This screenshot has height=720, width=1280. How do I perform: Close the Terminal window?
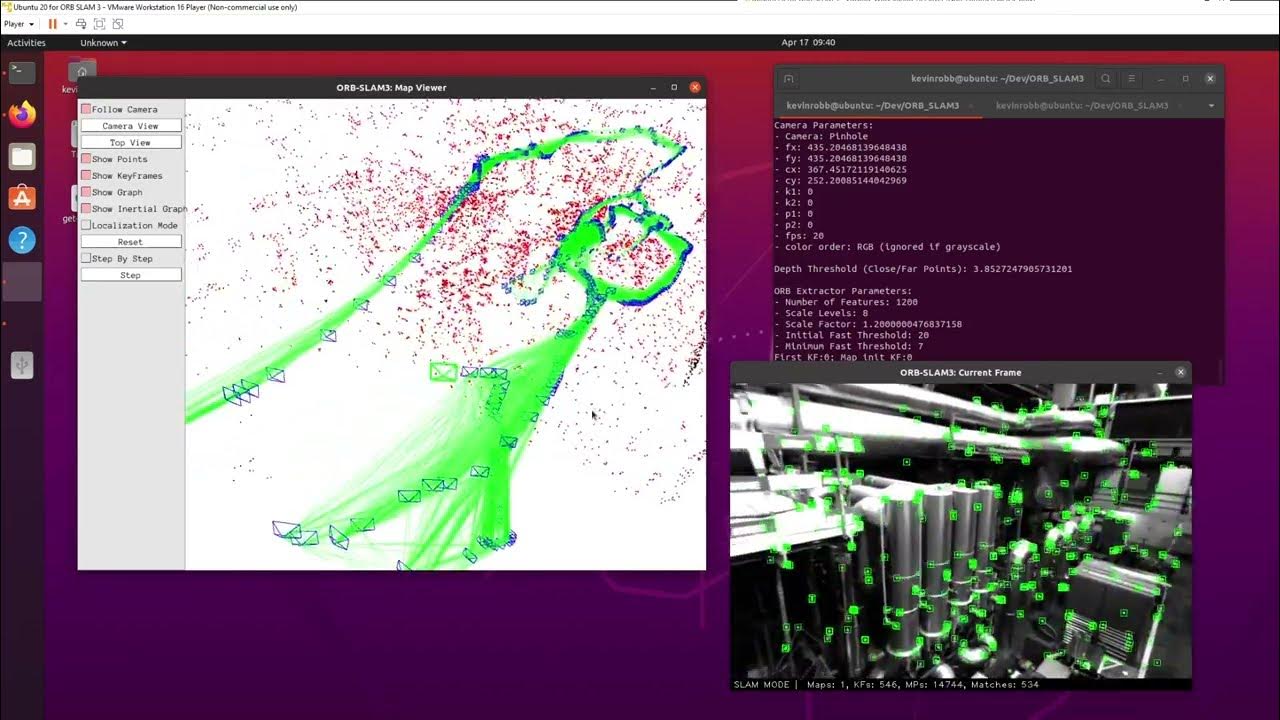pos(1210,79)
